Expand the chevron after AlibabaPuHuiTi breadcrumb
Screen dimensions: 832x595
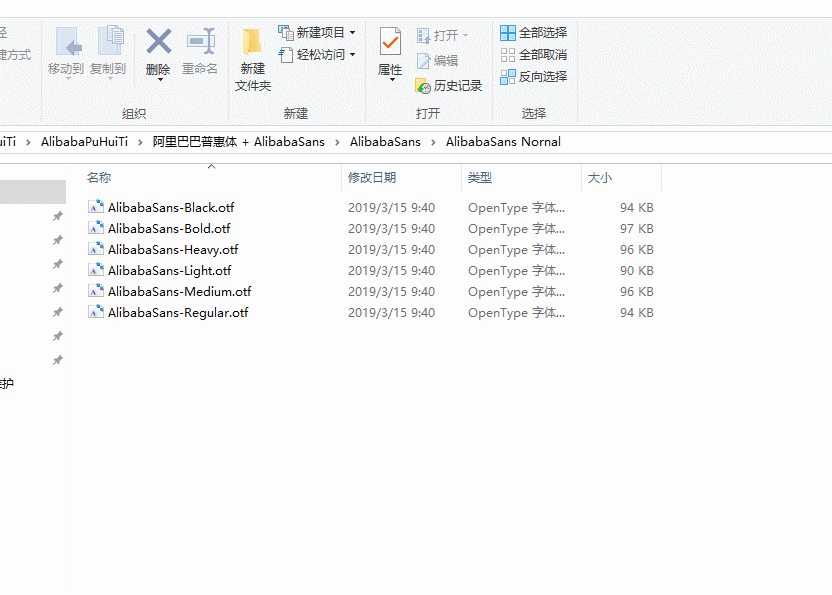pyautogui.click(x=140, y=142)
